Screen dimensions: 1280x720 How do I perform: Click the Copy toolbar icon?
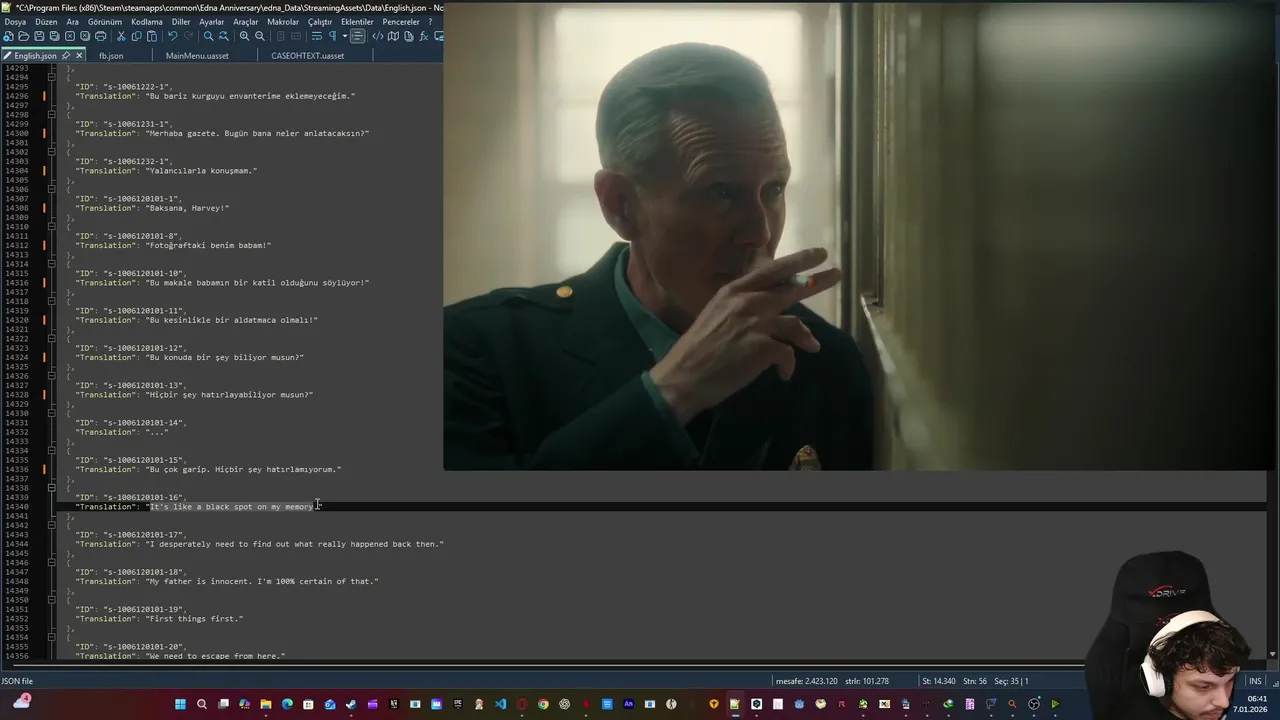pyautogui.click(x=137, y=36)
